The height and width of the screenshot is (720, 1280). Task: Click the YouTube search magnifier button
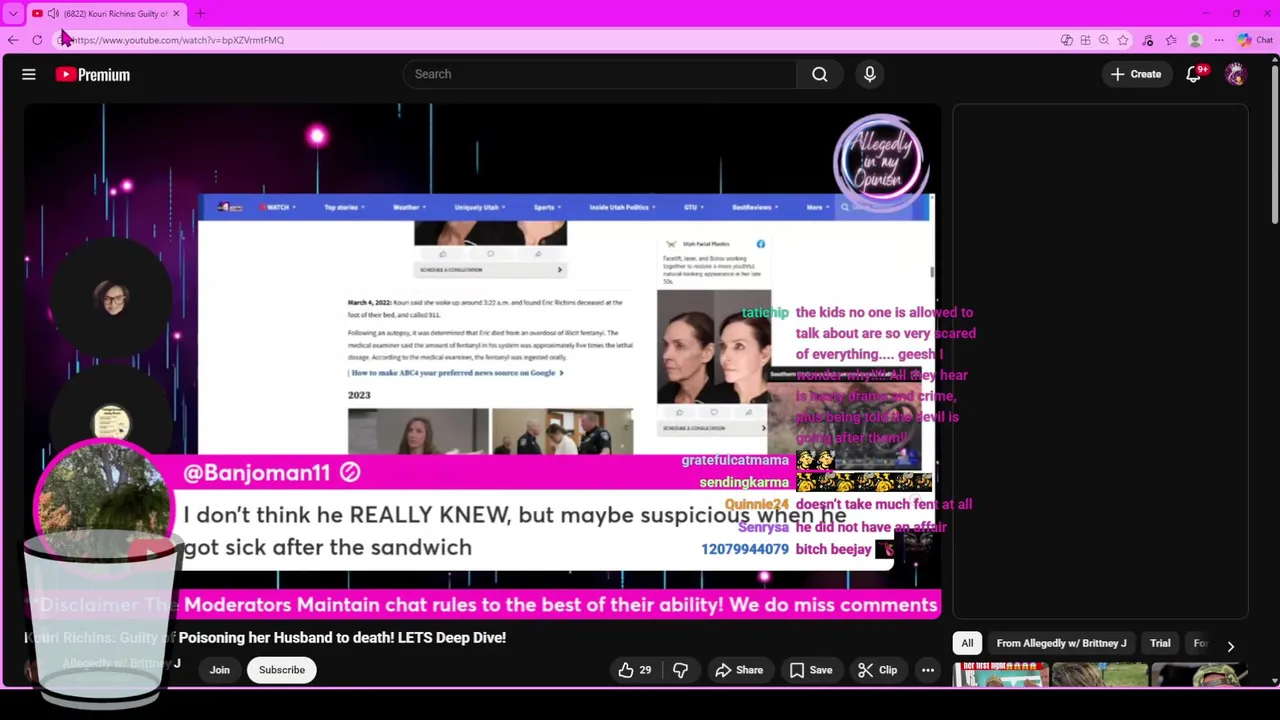pyautogui.click(x=819, y=74)
